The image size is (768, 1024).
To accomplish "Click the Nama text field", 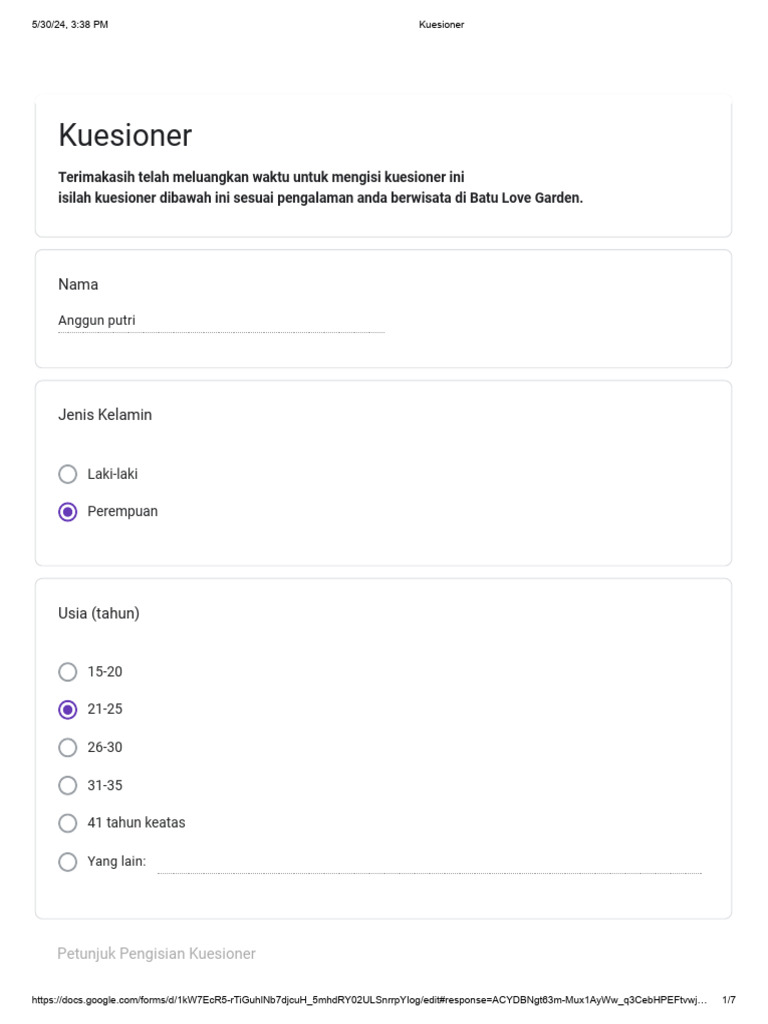I will pos(221,321).
